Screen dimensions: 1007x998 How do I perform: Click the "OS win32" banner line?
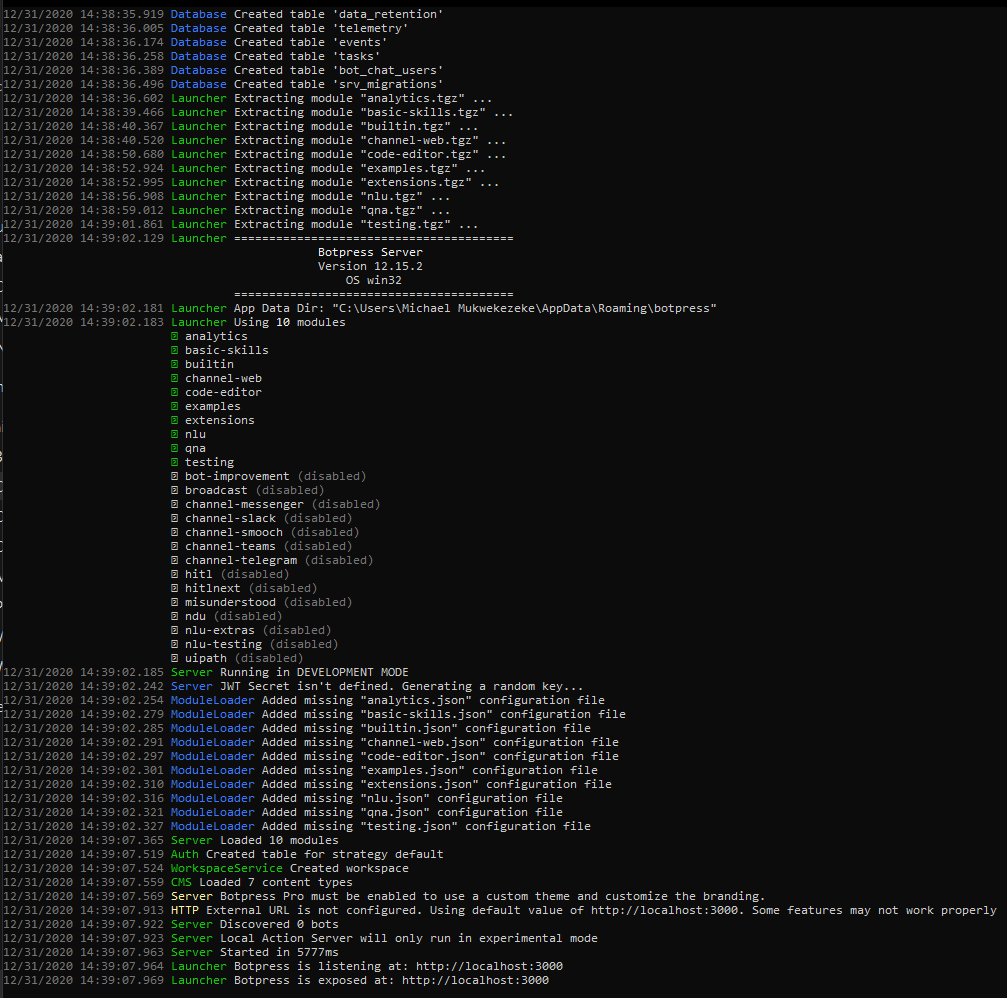tap(373, 280)
